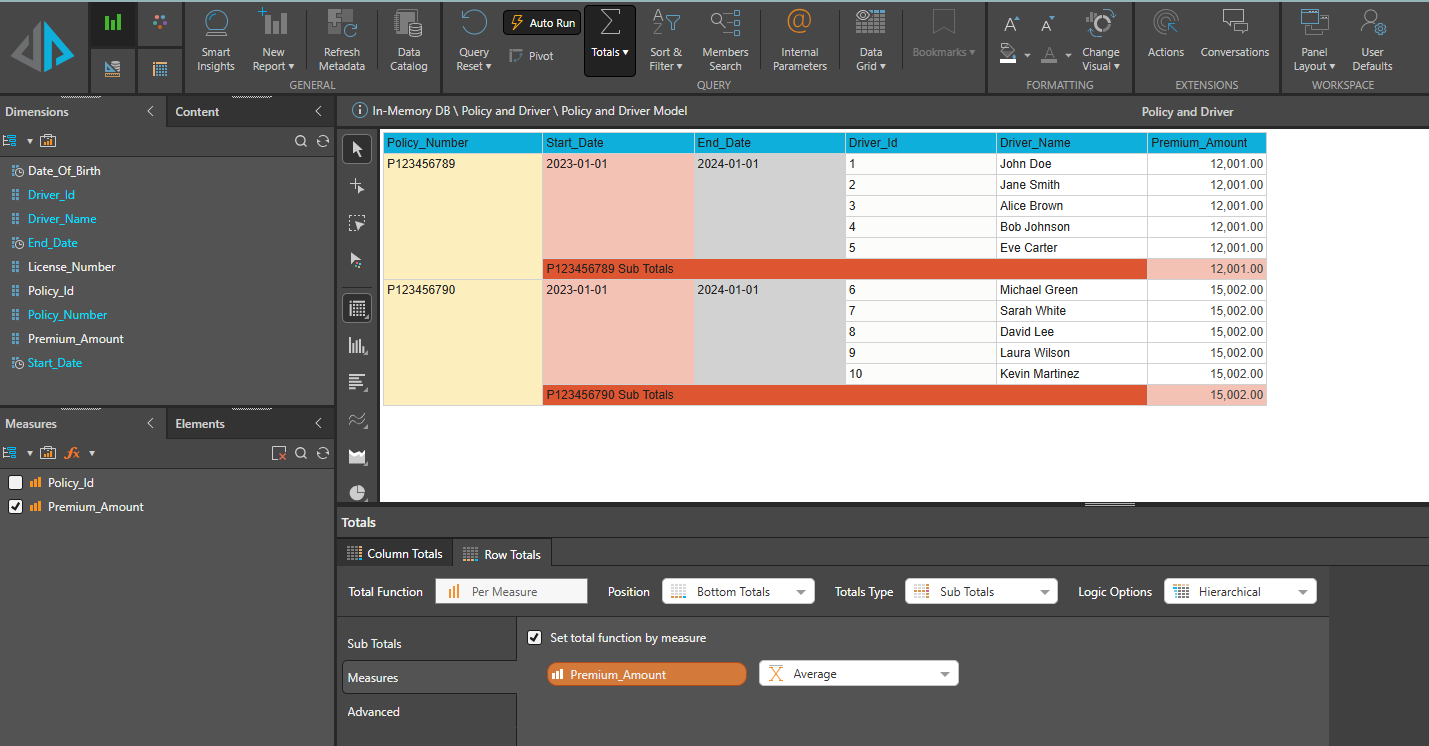Image resolution: width=1429 pixels, height=746 pixels.
Task: Open the colorful dots module icon
Action: [160, 23]
